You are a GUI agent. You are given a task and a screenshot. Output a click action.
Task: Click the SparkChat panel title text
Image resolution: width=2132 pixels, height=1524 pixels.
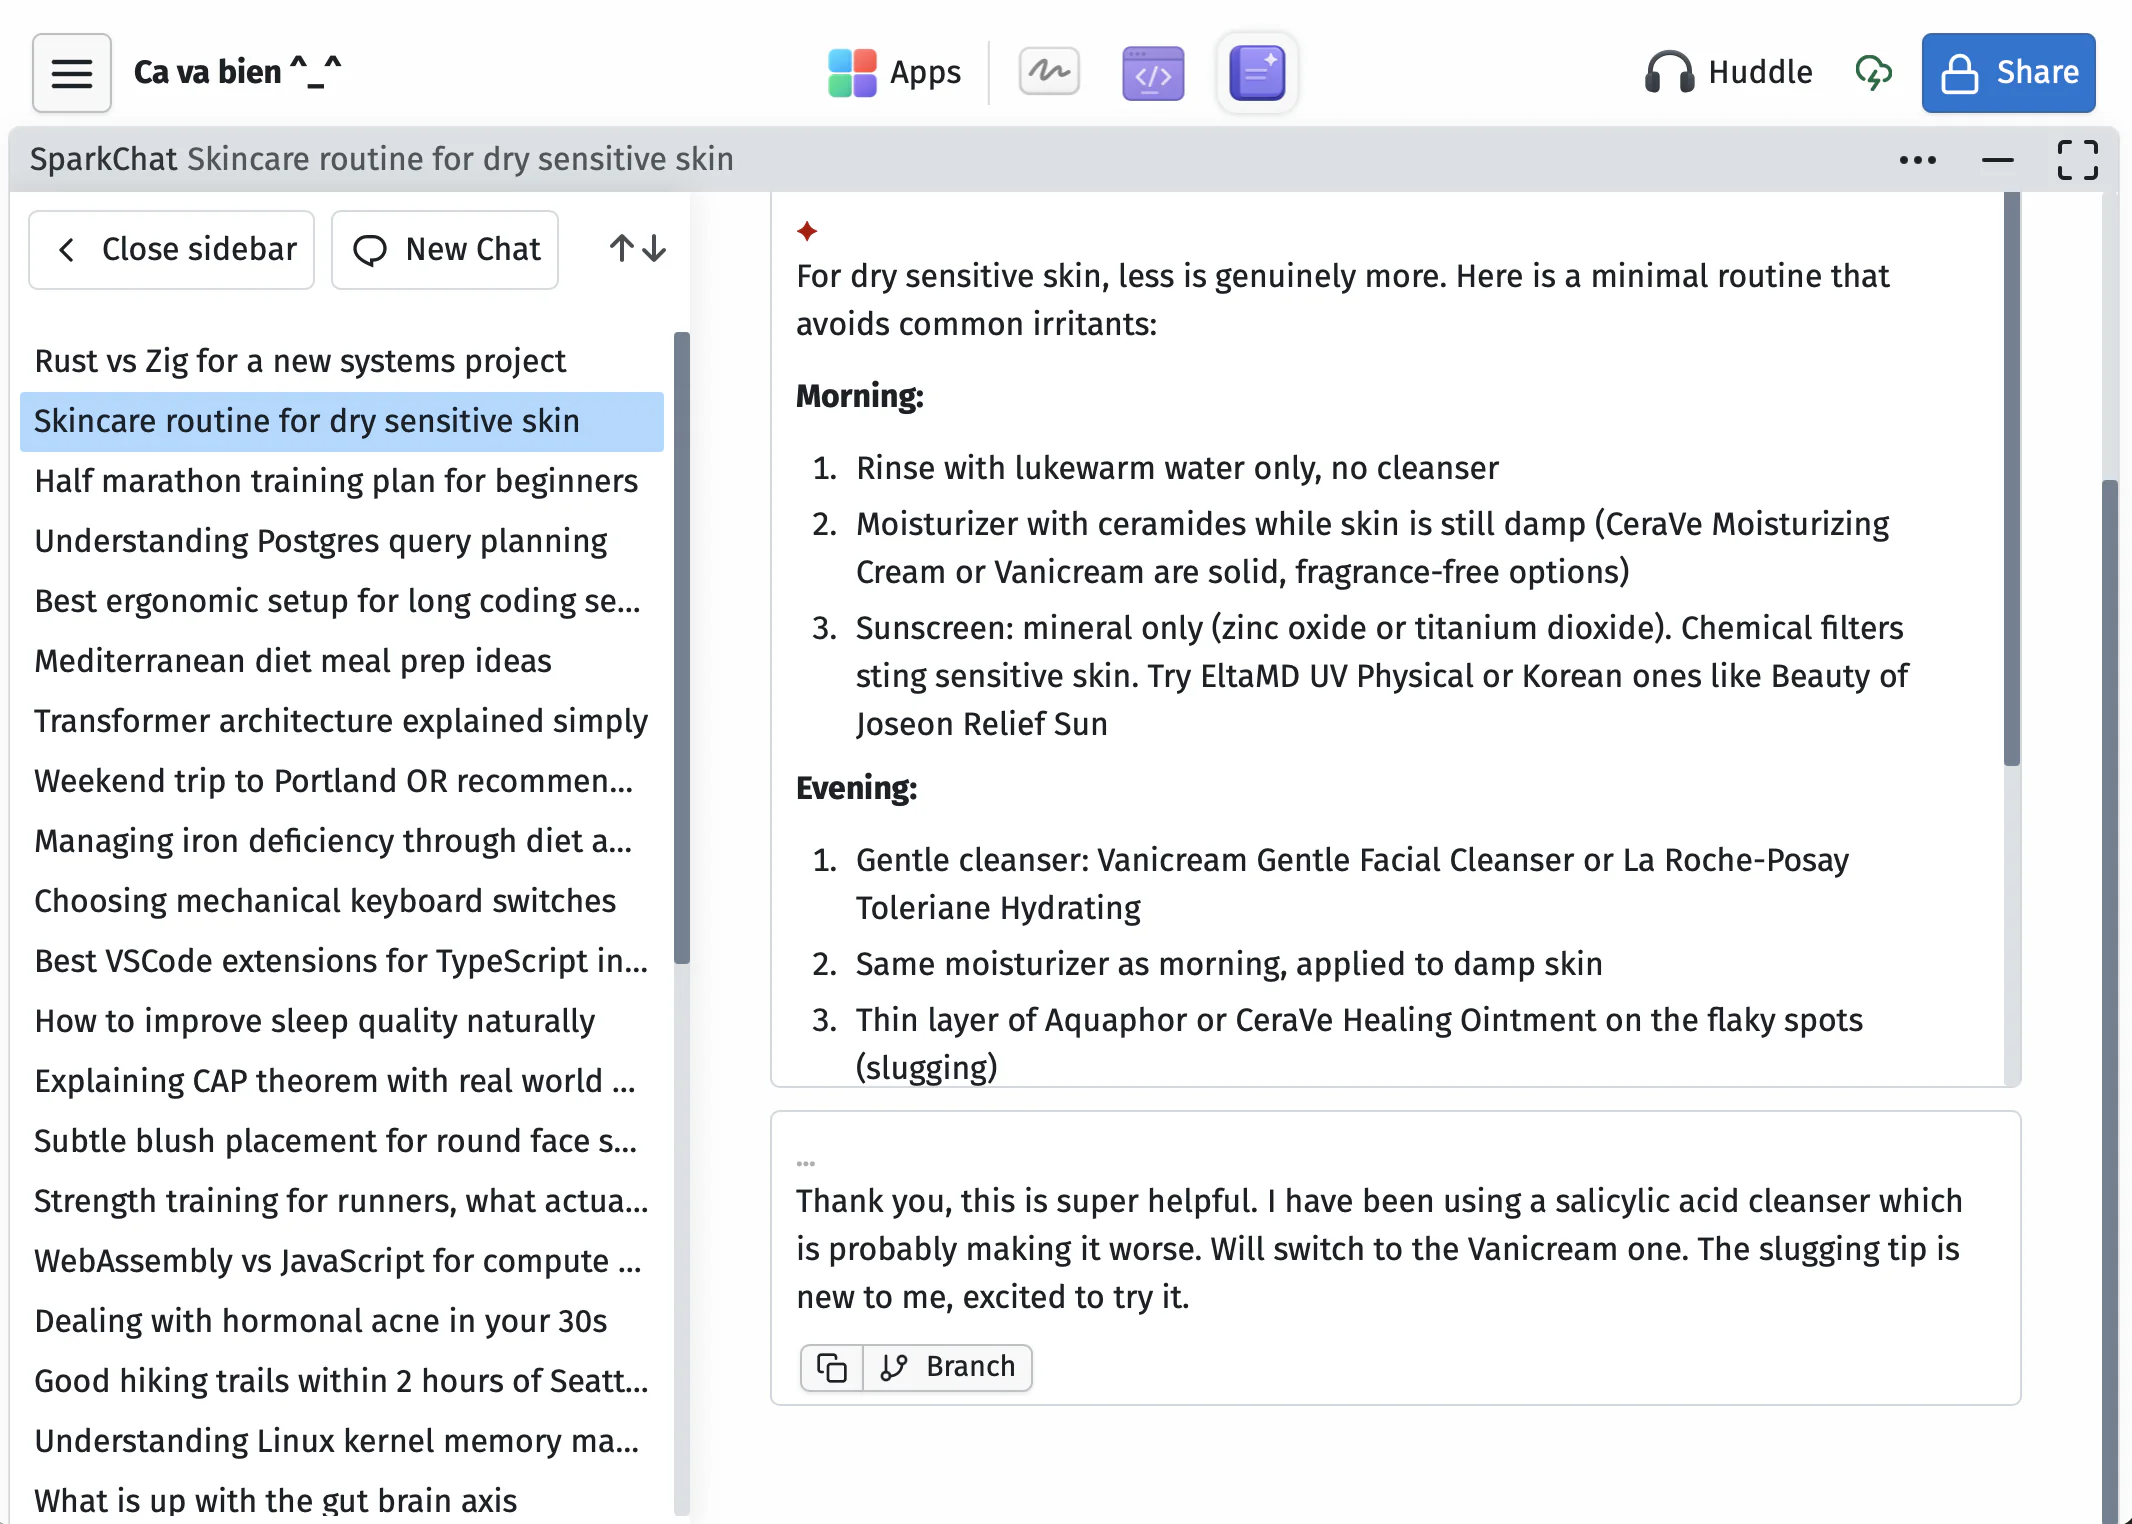(x=381, y=159)
